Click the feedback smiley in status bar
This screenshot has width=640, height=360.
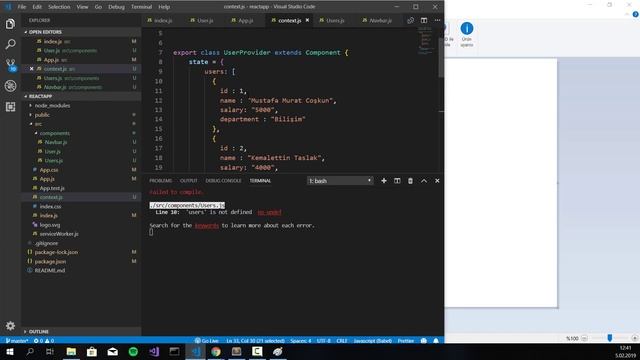pyautogui.click(x=424, y=340)
